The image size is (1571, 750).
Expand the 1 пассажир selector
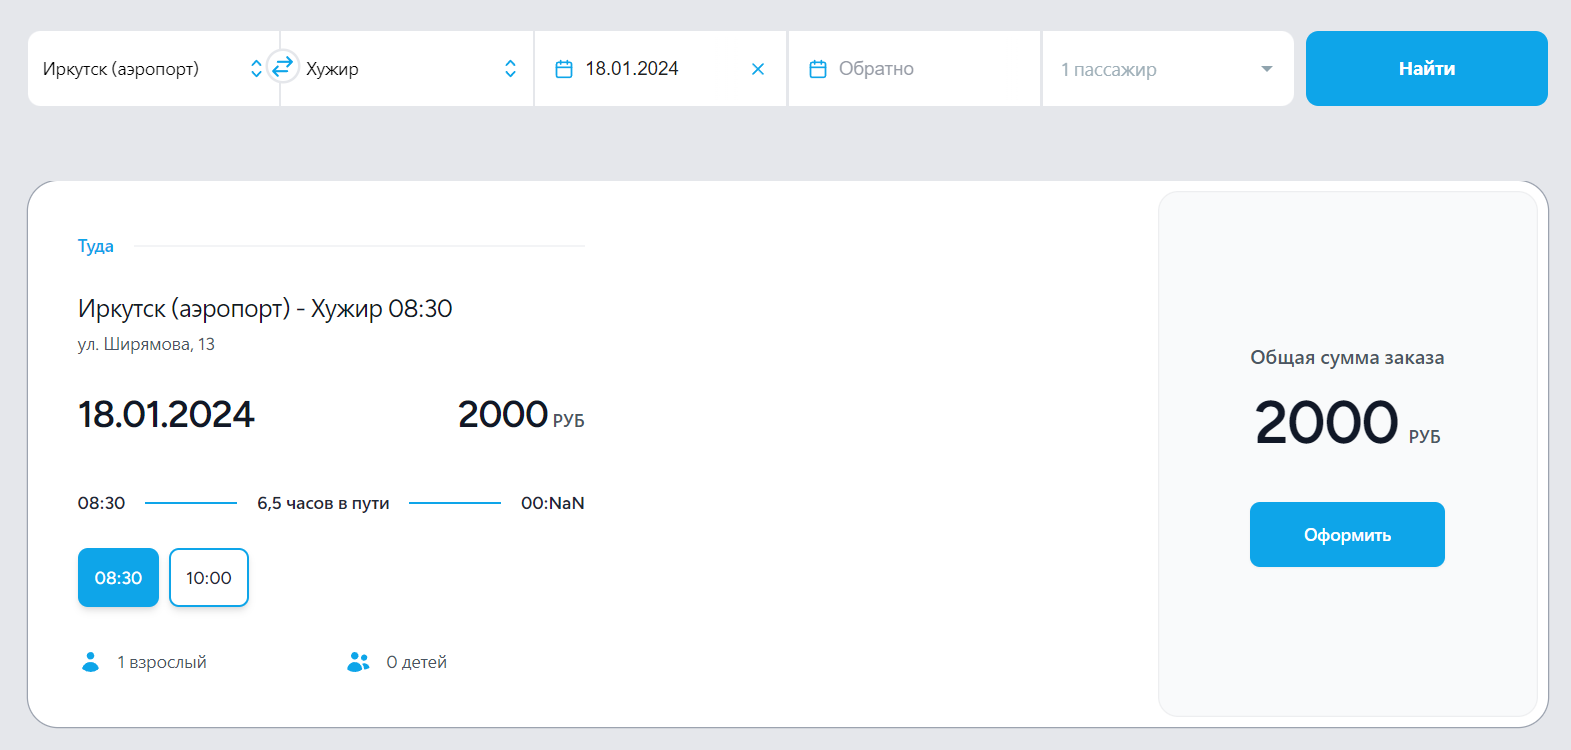click(1168, 68)
